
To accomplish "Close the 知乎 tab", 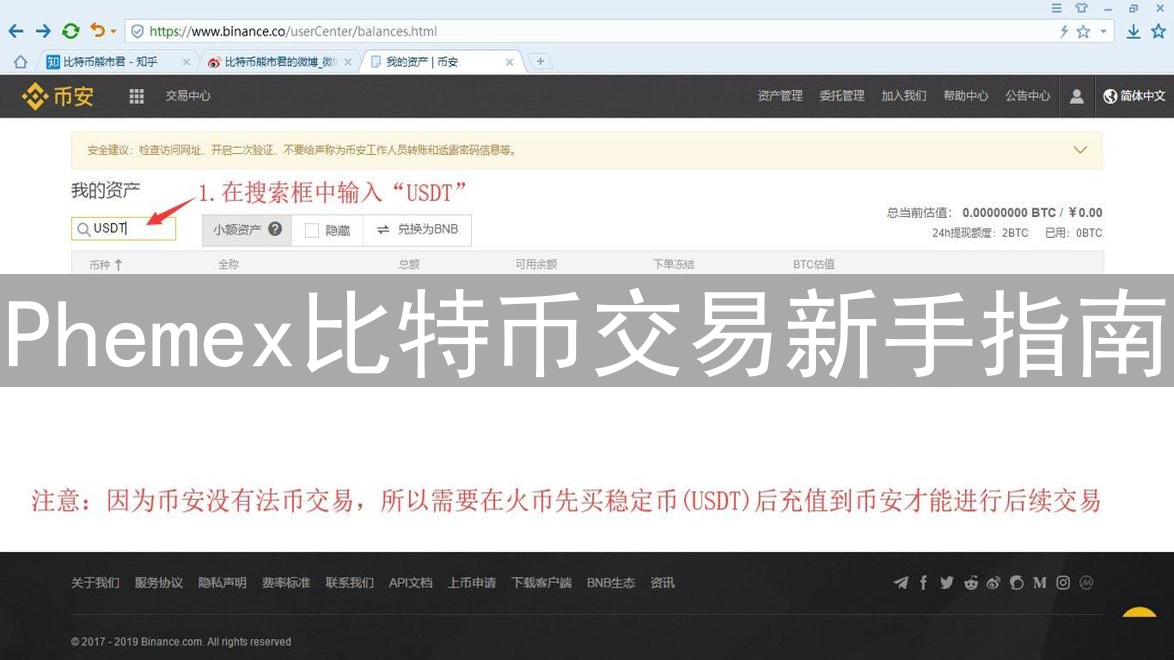I will tap(186, 62).
